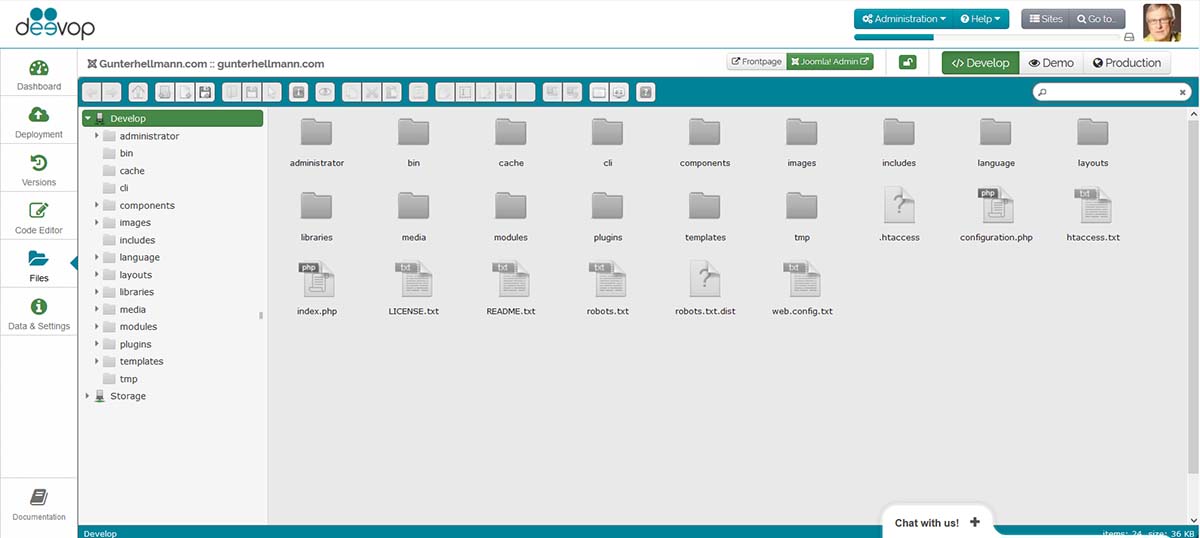
Task: Switch to the Demo environment tab
Action: click(1051, 63)
